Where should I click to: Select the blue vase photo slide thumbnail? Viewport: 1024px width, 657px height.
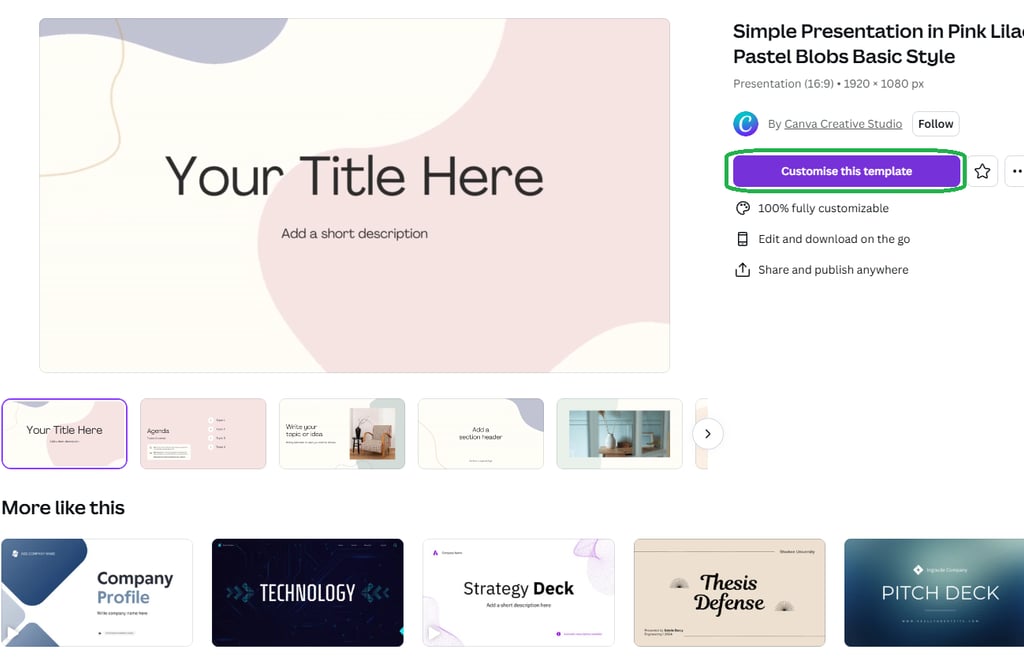[619, 434]
